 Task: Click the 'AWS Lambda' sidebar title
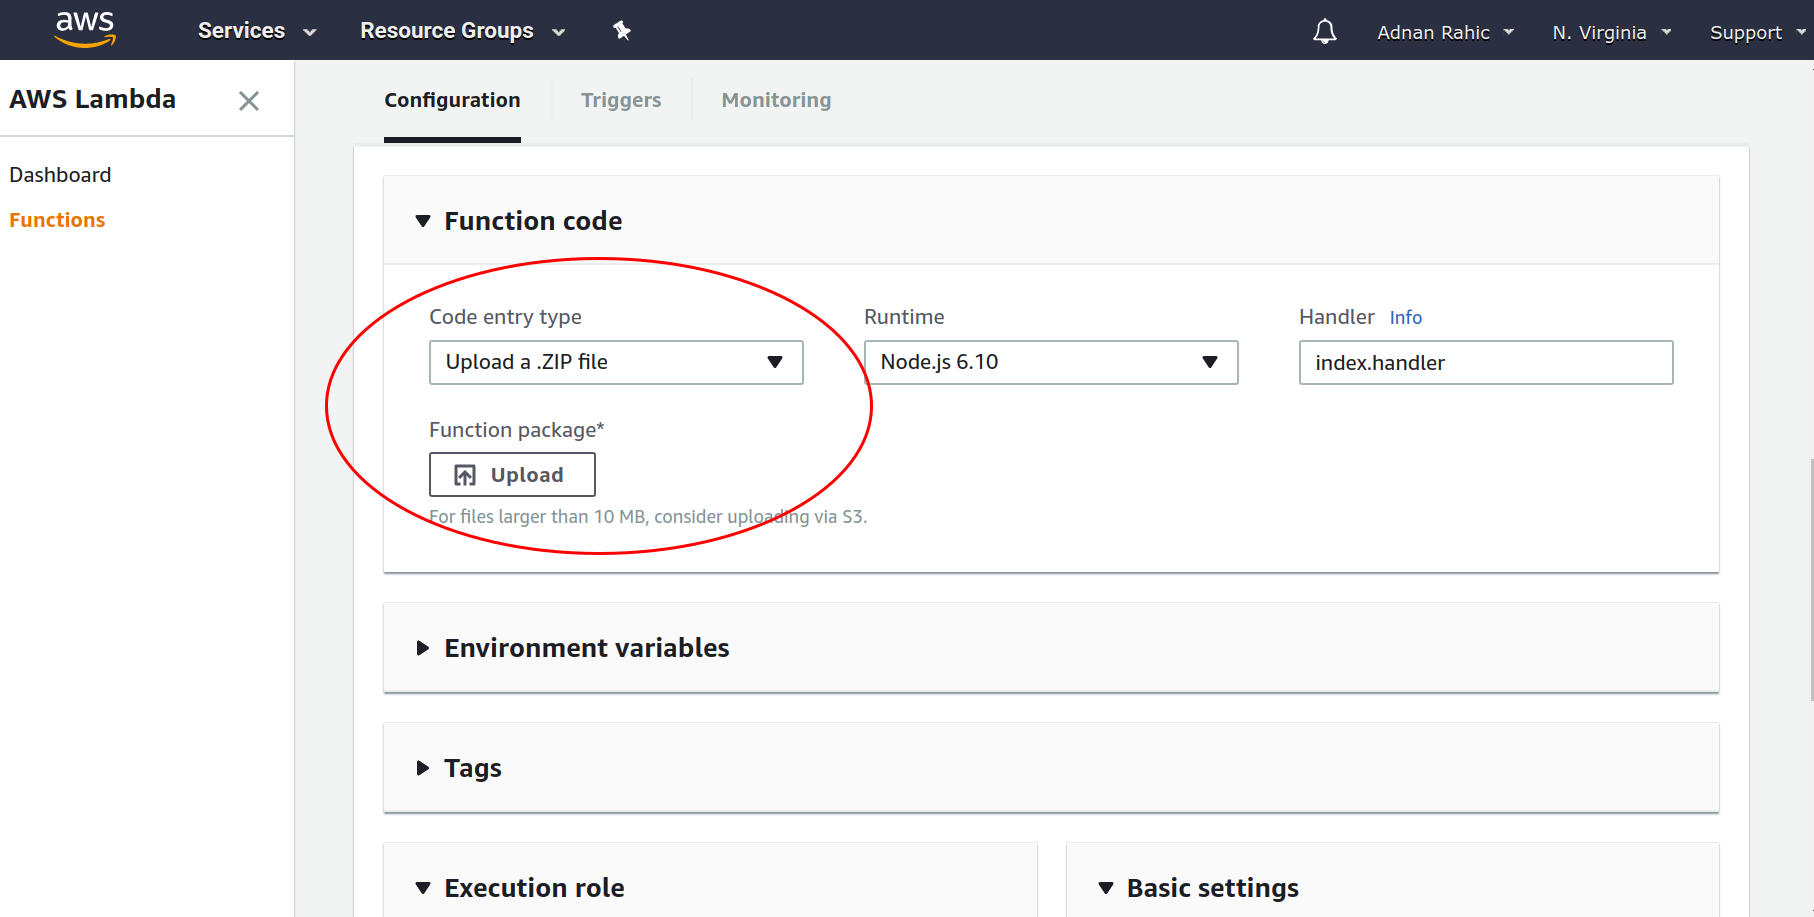[93, 99]
